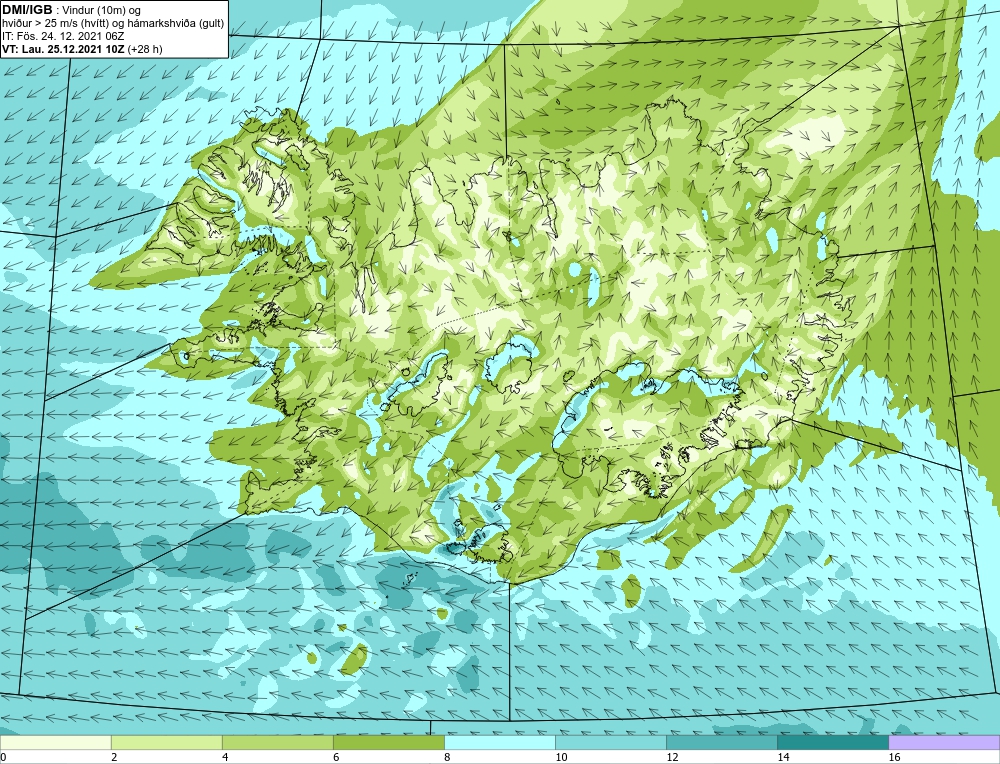Click the 4–6 m/s medium green legend swatch

coord(277,742)
